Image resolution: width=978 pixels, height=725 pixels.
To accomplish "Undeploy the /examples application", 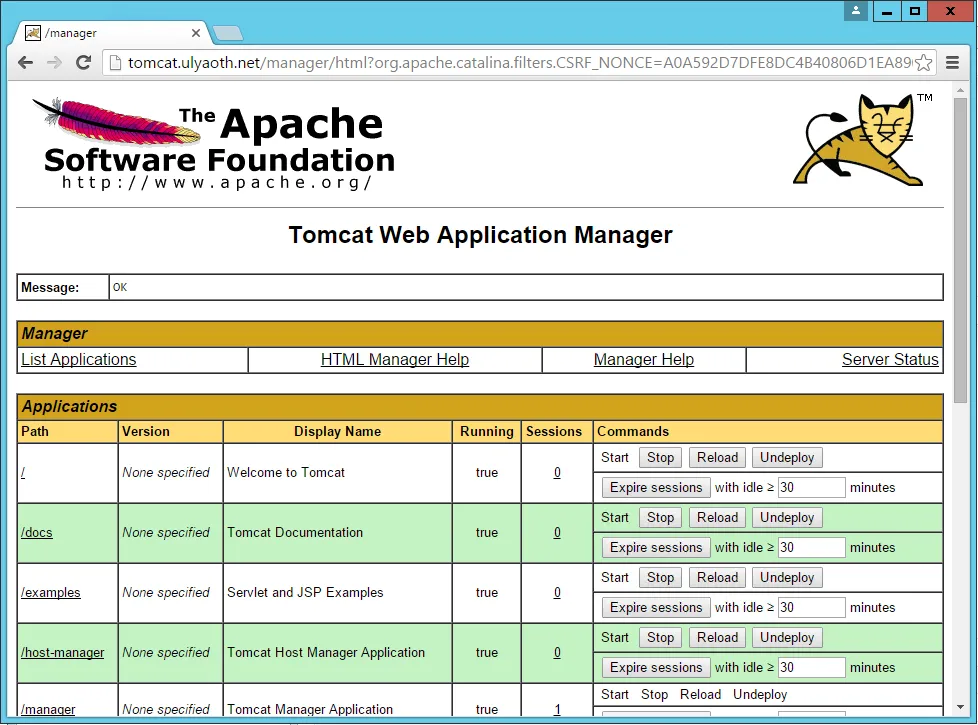I will [787, 578].
